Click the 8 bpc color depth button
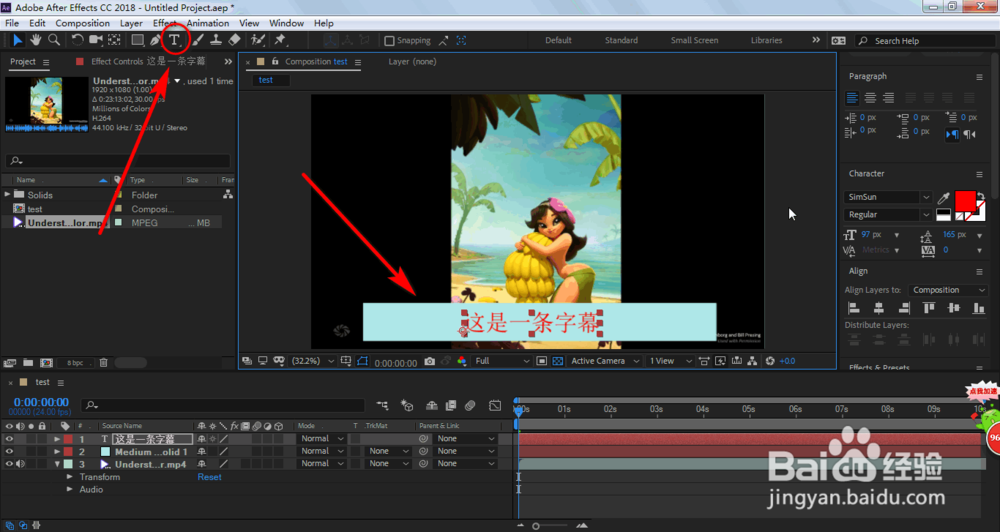1000x532 pixels. click(x=75, y=363)
